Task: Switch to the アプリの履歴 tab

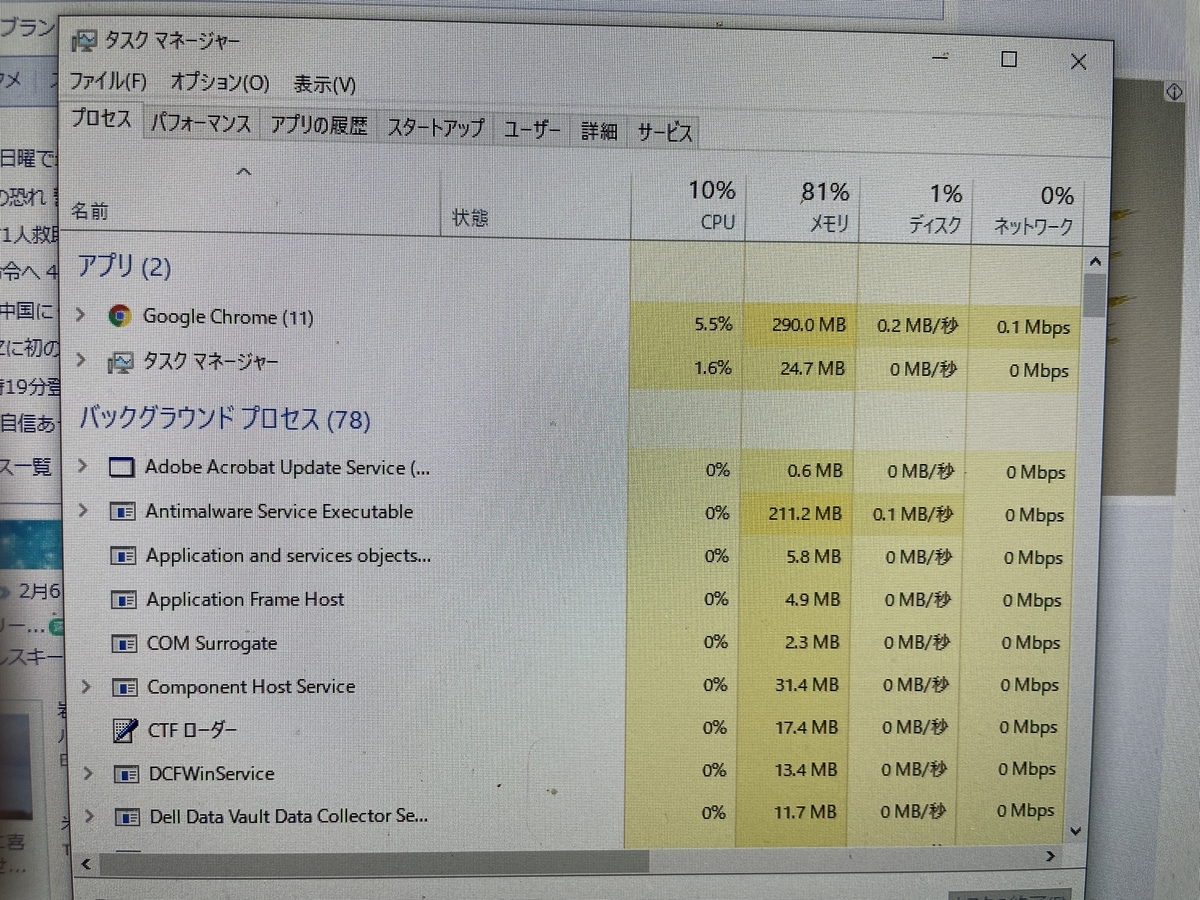Action: (x=319, y=126)
